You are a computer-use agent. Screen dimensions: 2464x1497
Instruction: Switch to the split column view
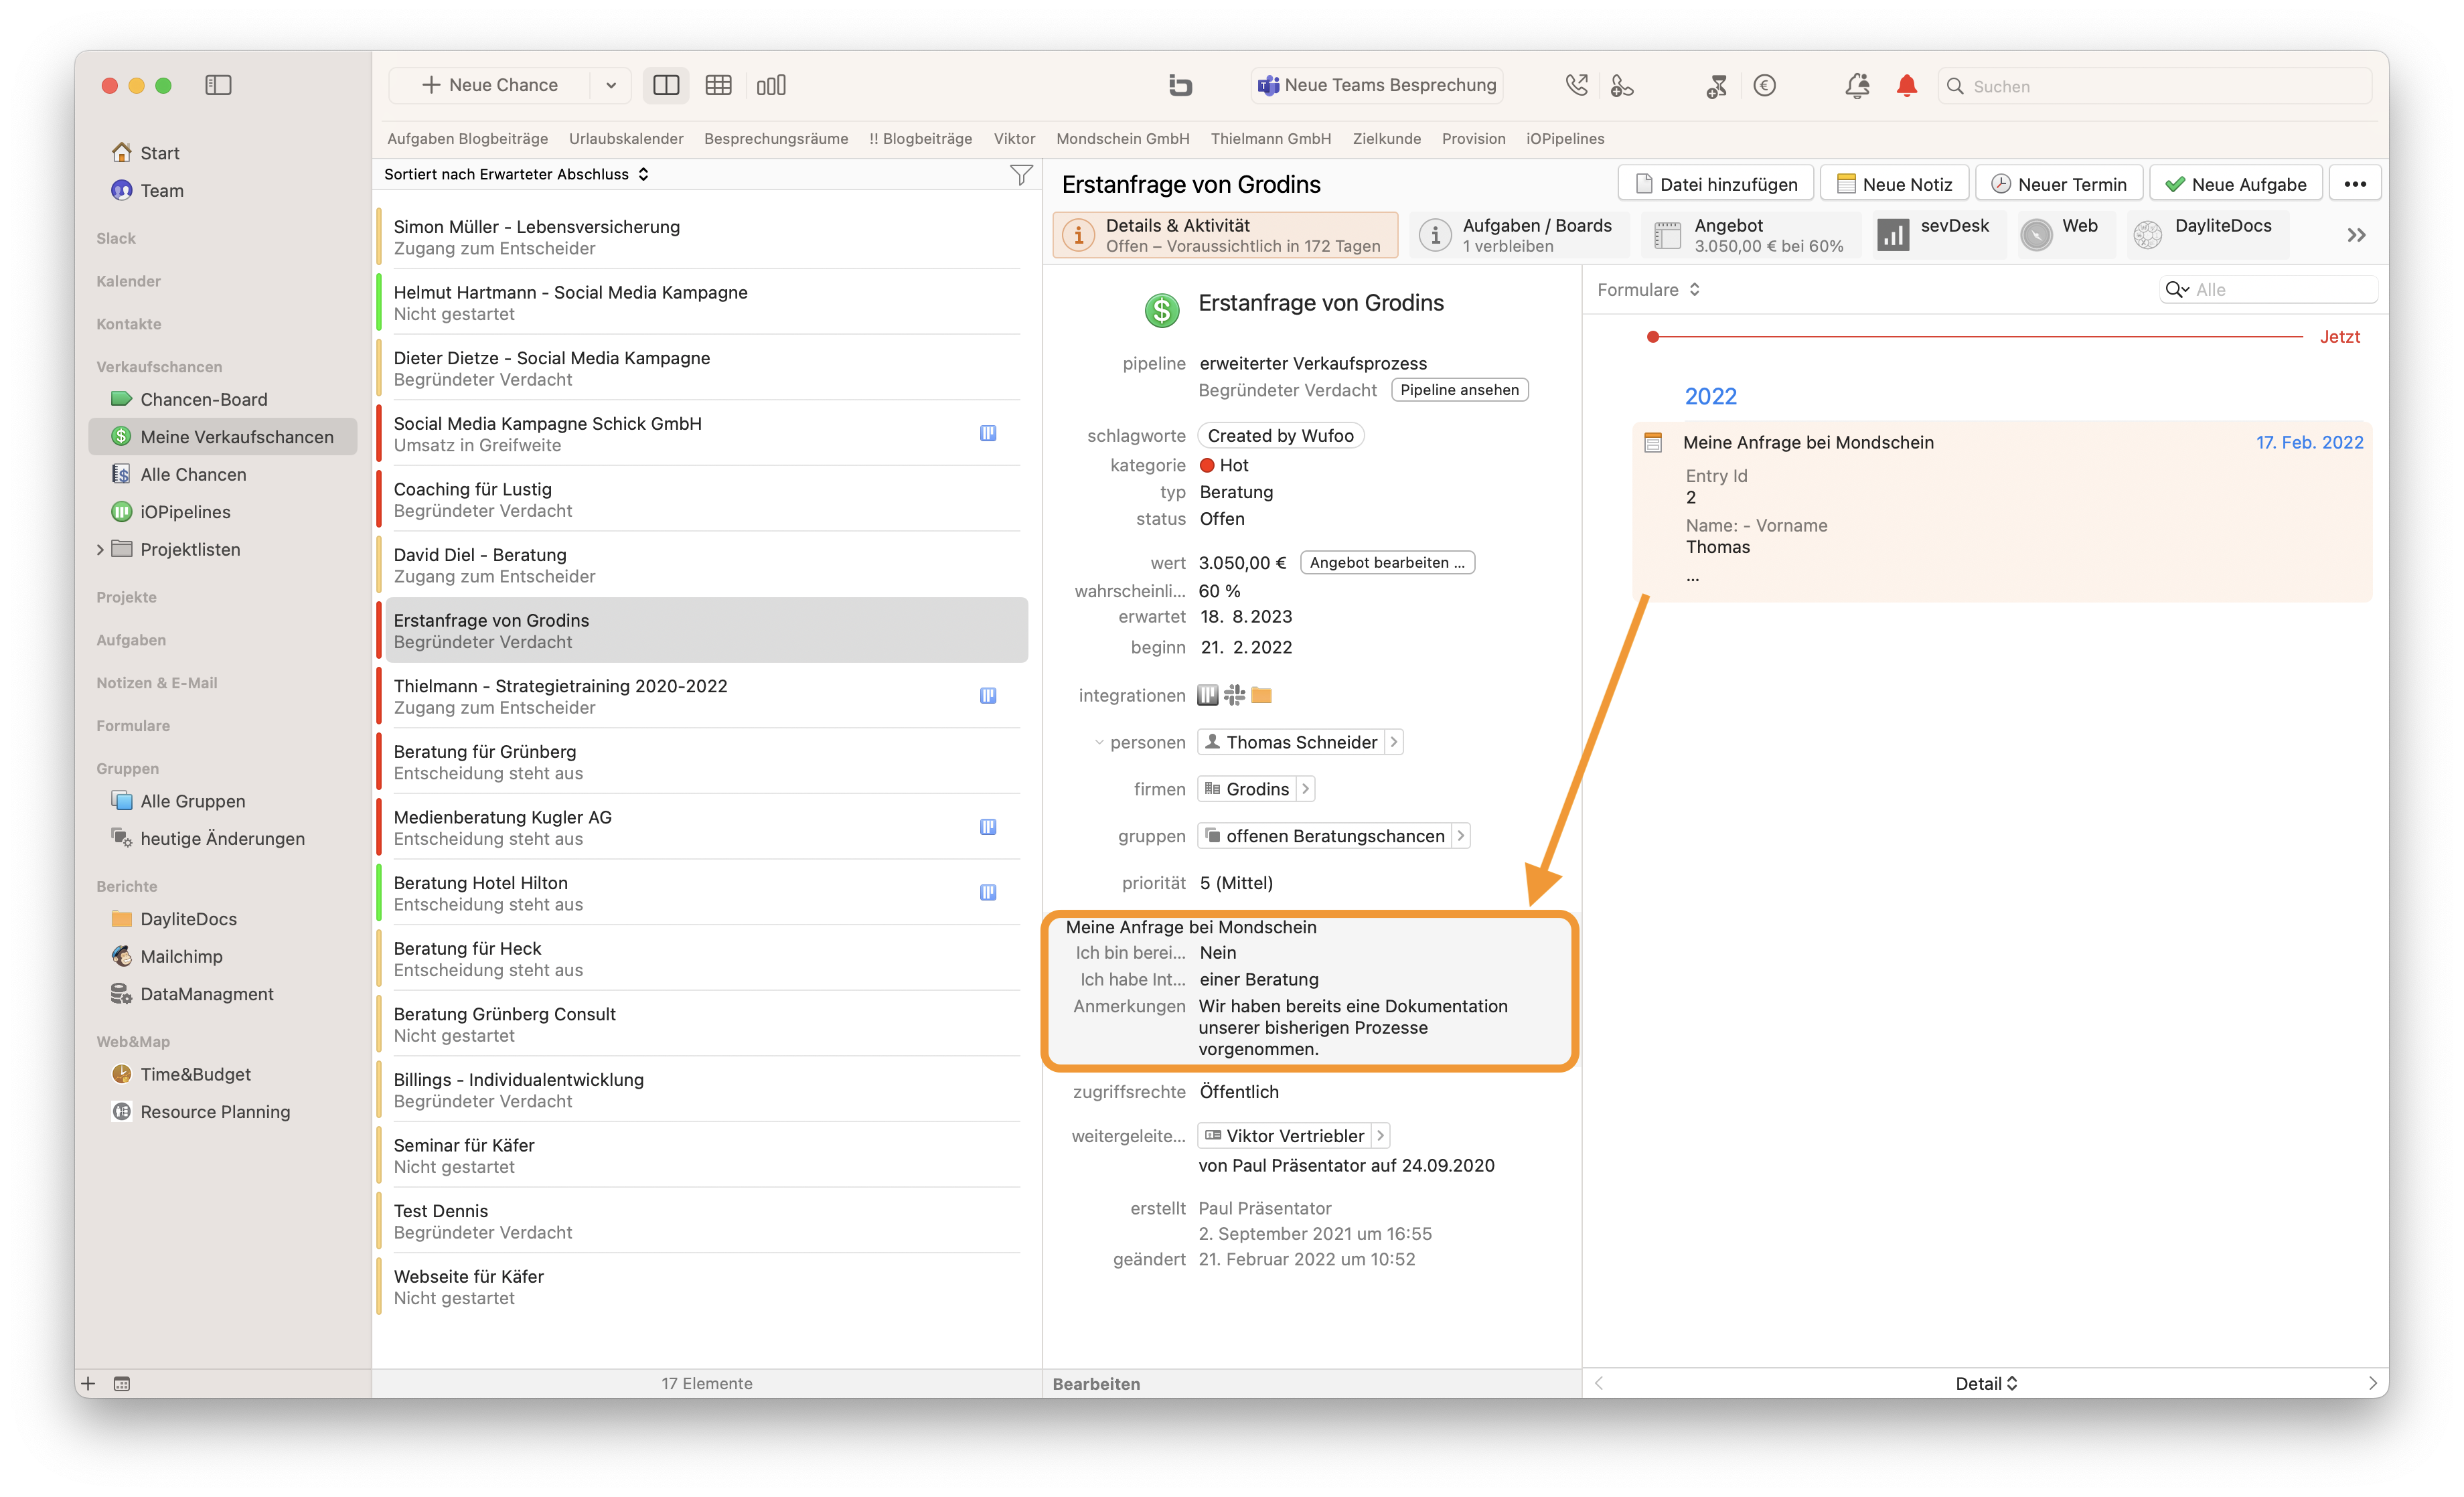coord(666,85)
